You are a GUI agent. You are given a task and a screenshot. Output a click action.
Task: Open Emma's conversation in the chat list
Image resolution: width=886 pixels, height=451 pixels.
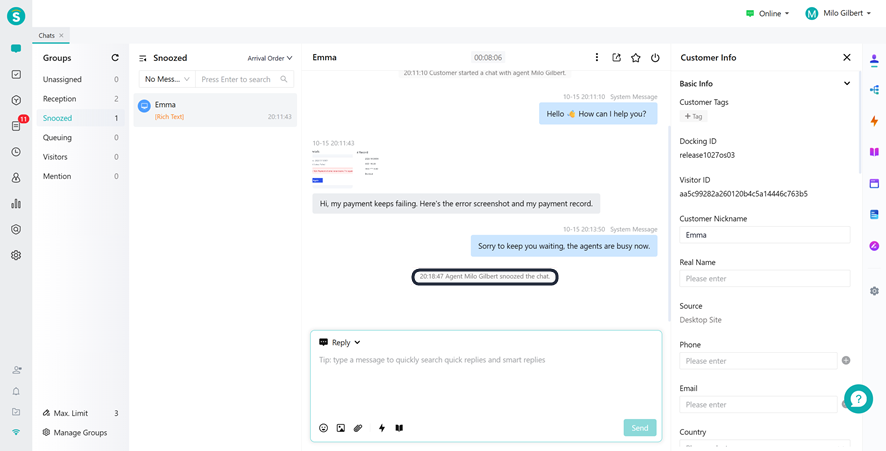coord(215,110)
